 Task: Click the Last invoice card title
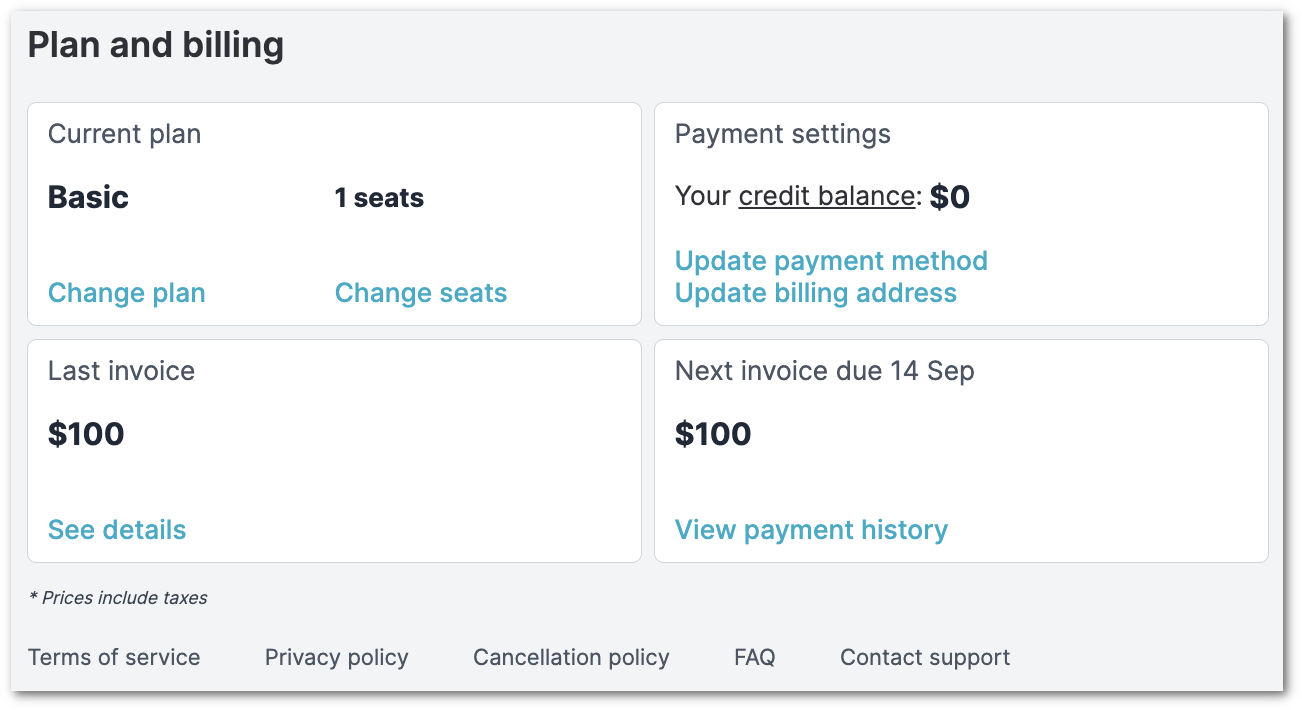click(x=121, y=371)
